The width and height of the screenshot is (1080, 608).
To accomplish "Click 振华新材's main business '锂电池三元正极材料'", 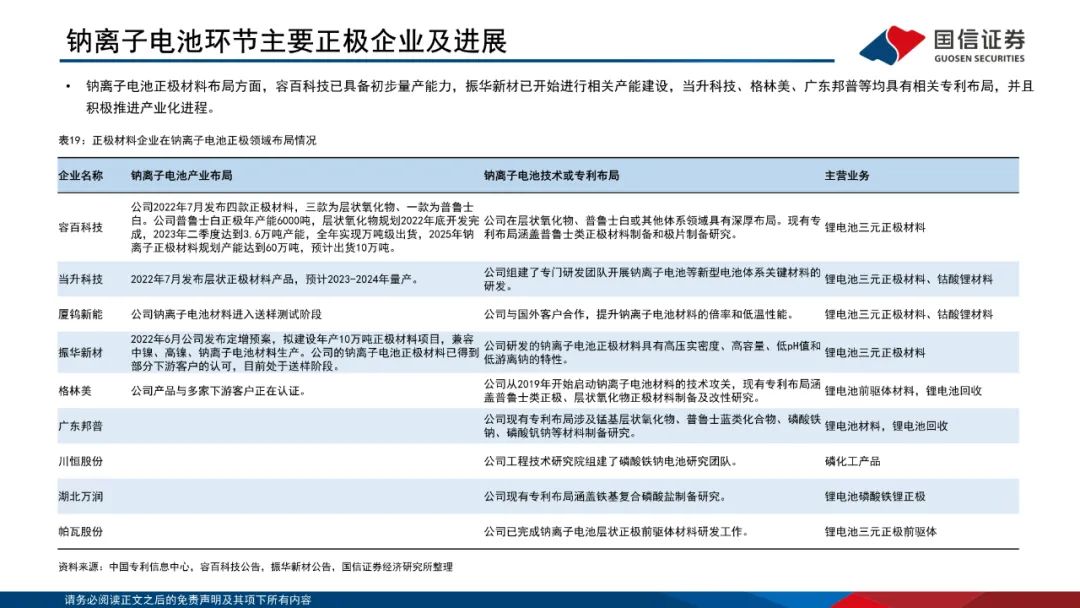I will pyautogui.click(x=875, y=353).
